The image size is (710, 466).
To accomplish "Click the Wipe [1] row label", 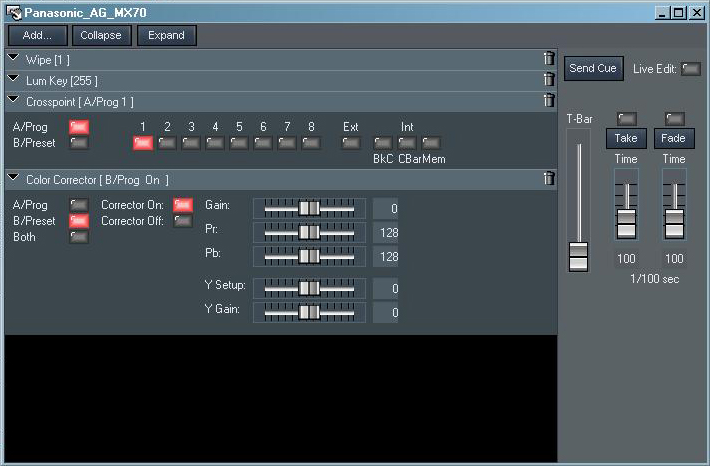I will [48, 60].
